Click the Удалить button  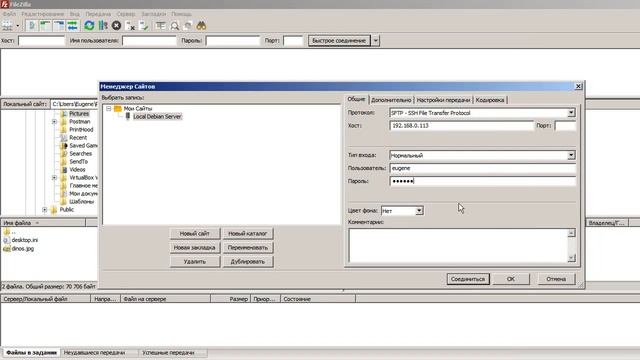[x=195, y=262]
